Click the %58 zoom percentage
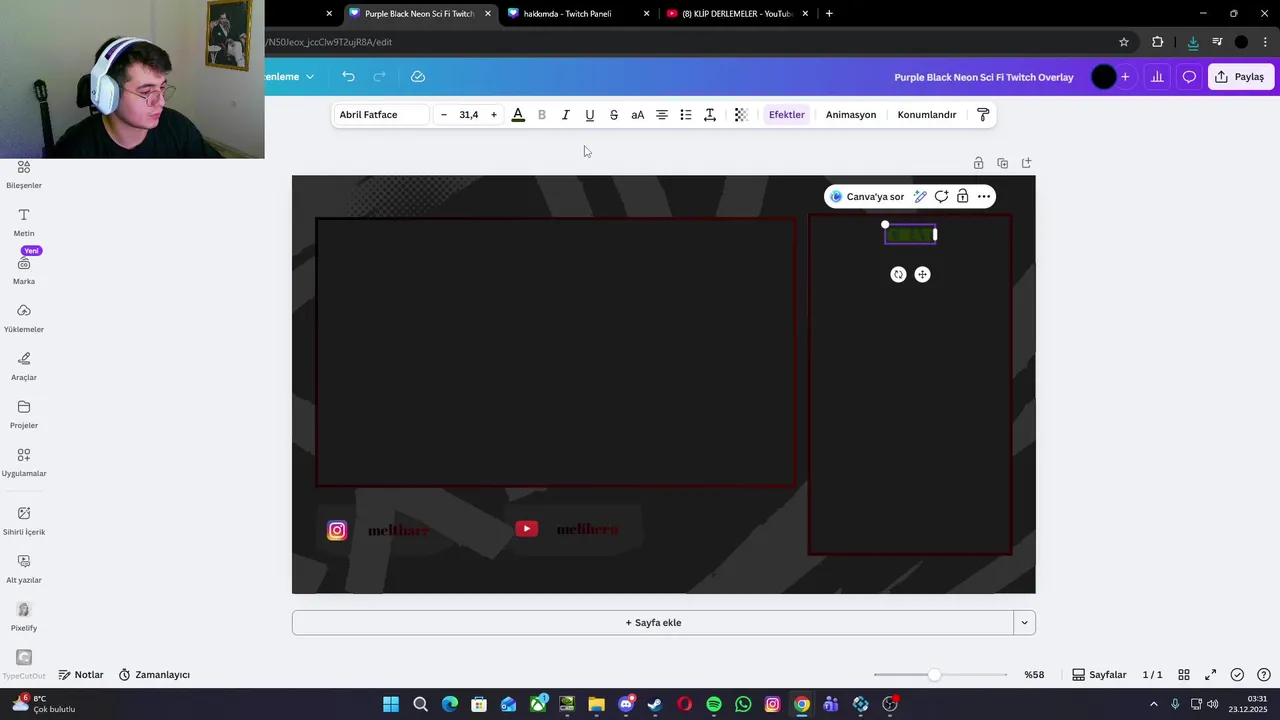The image size is (1280, 720). tap(1034, 675)
